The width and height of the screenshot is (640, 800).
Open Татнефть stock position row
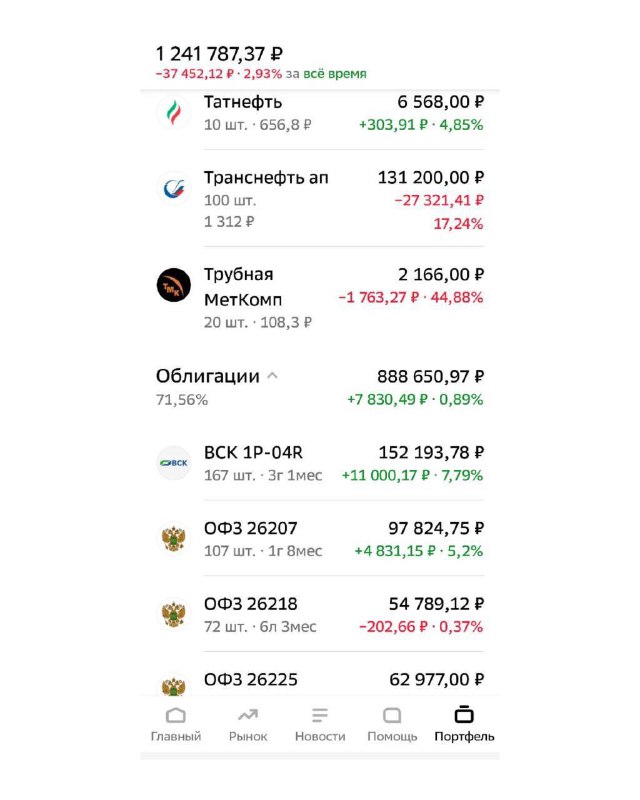(x=320, y=113)
